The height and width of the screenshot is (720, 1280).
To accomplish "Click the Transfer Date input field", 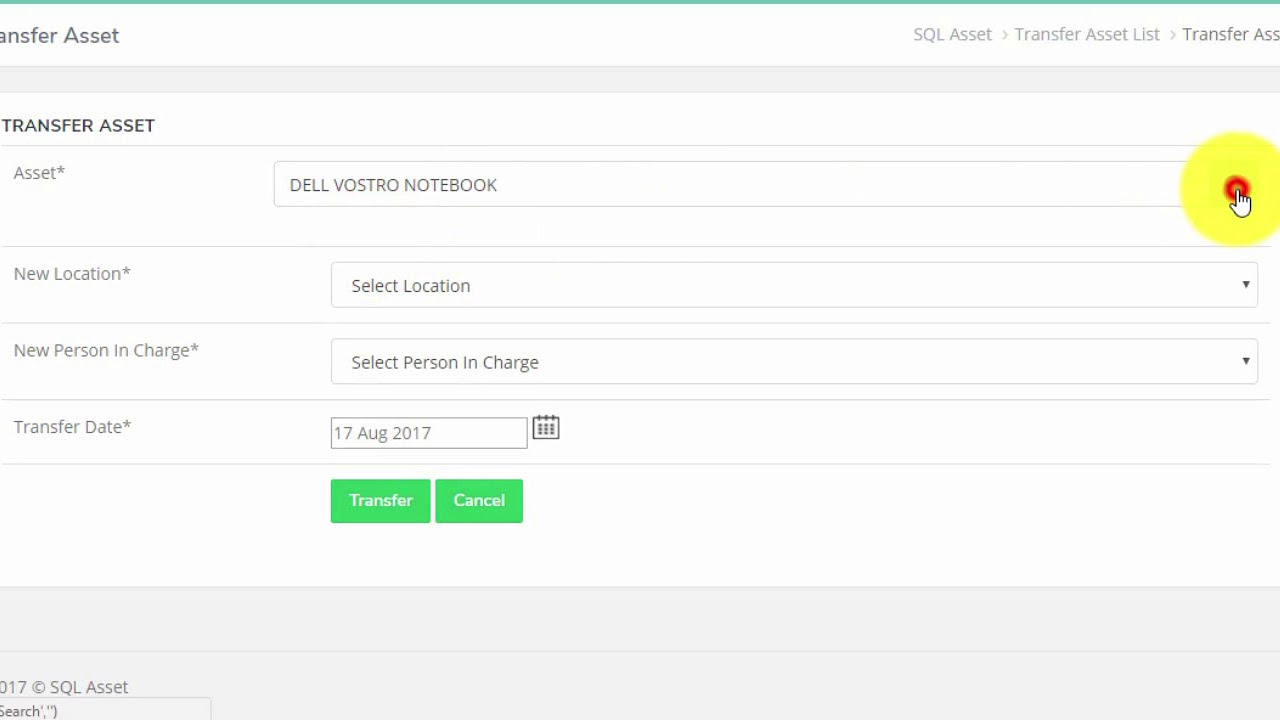I will pos(429,433).
